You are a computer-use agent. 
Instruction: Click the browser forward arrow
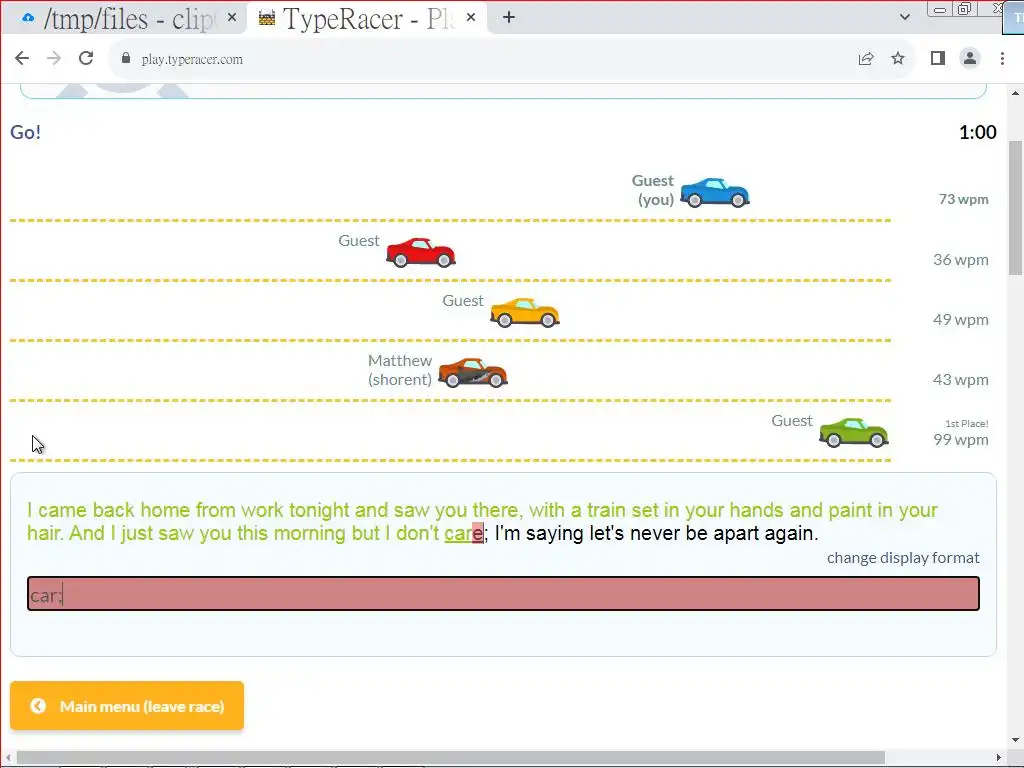(54, 58)
